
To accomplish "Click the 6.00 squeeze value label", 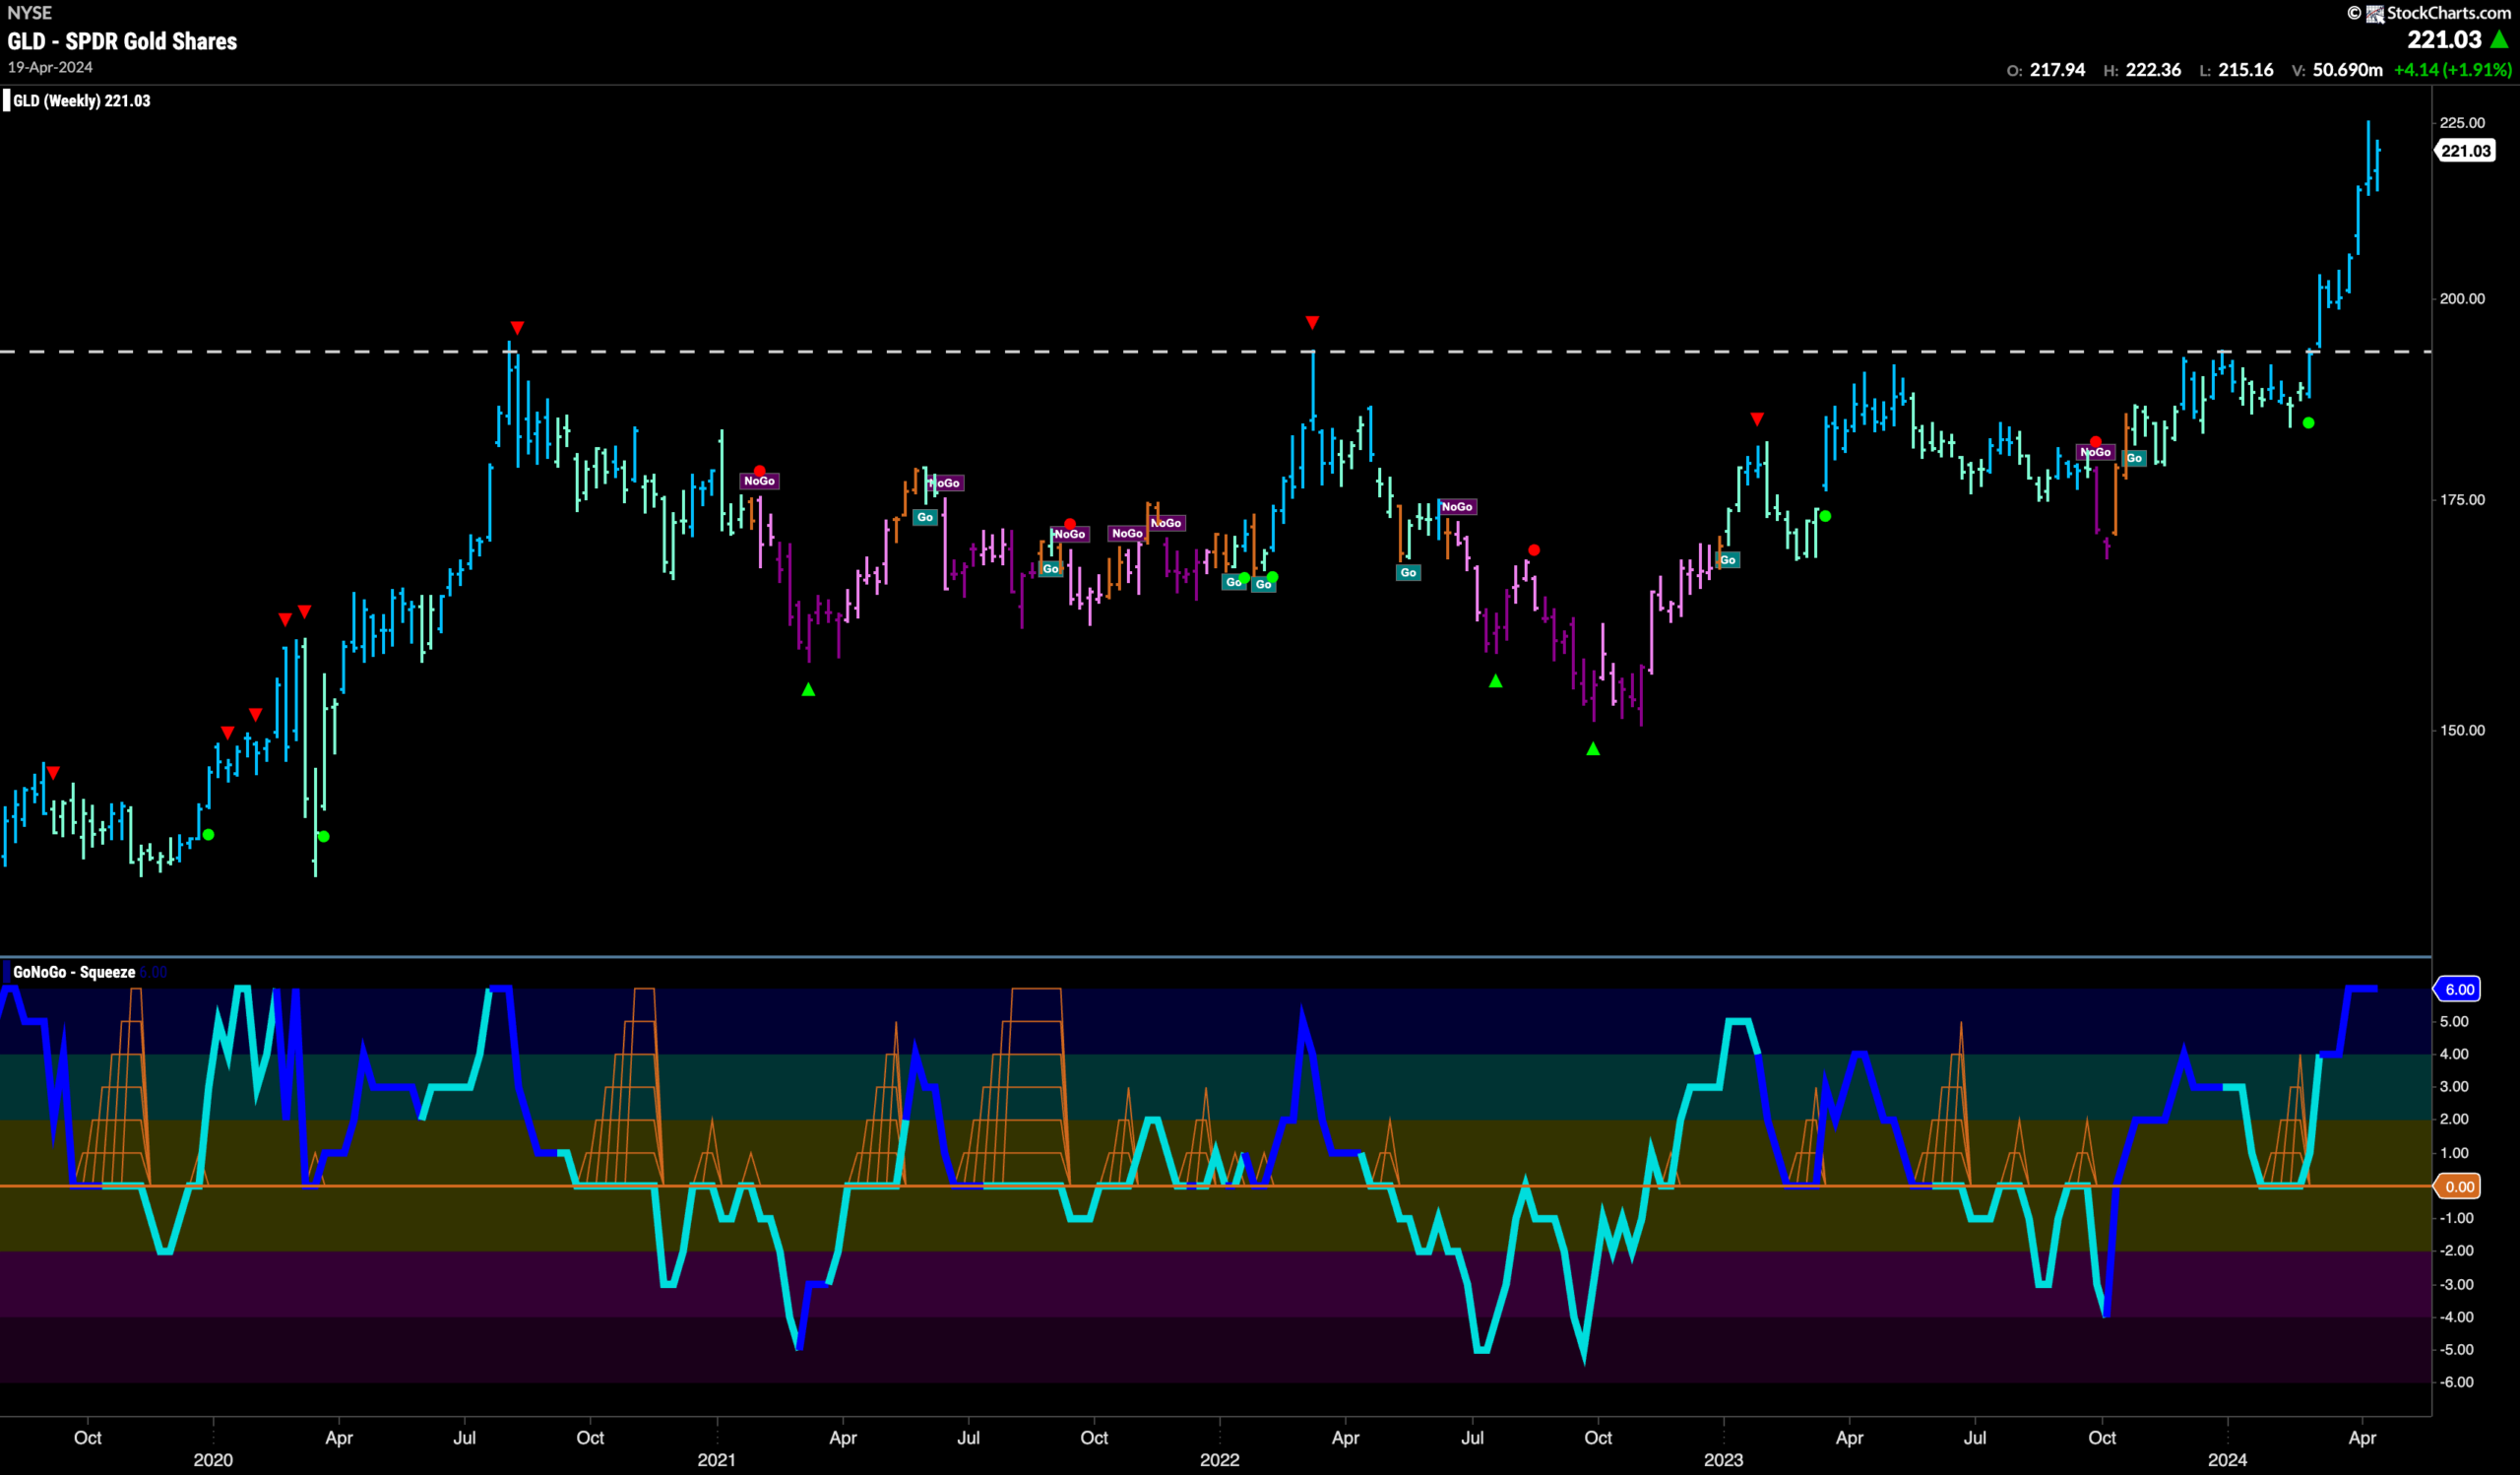I will point(2459,989).
